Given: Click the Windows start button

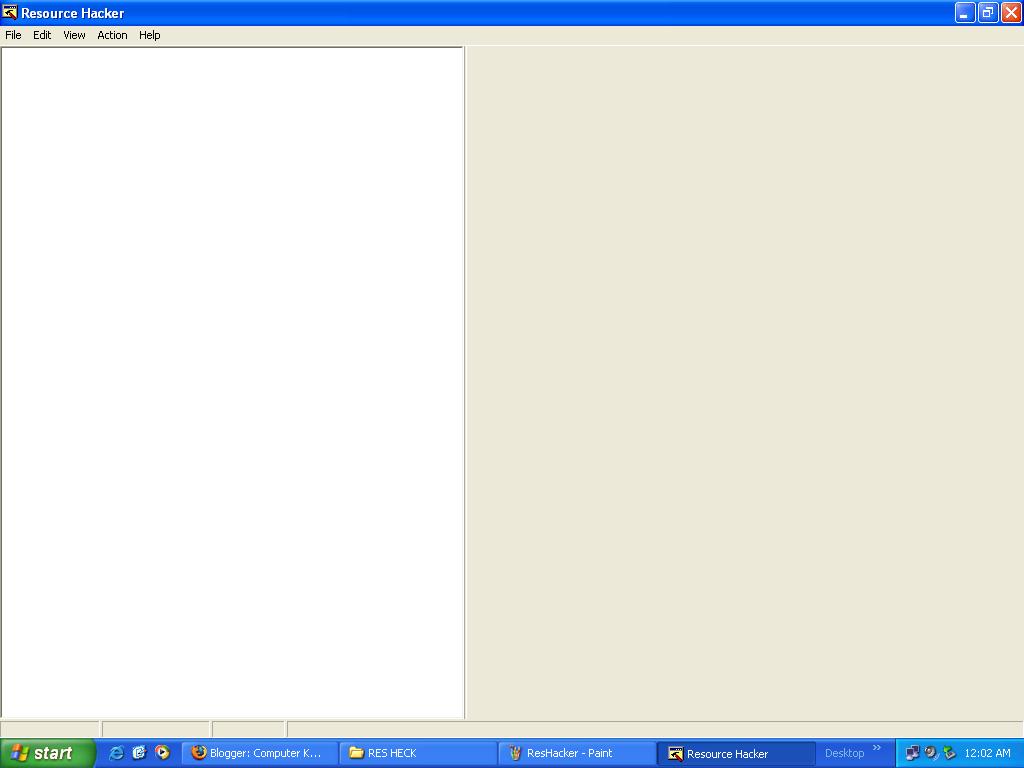Looking at the screenshot, I should click(48, 753).
